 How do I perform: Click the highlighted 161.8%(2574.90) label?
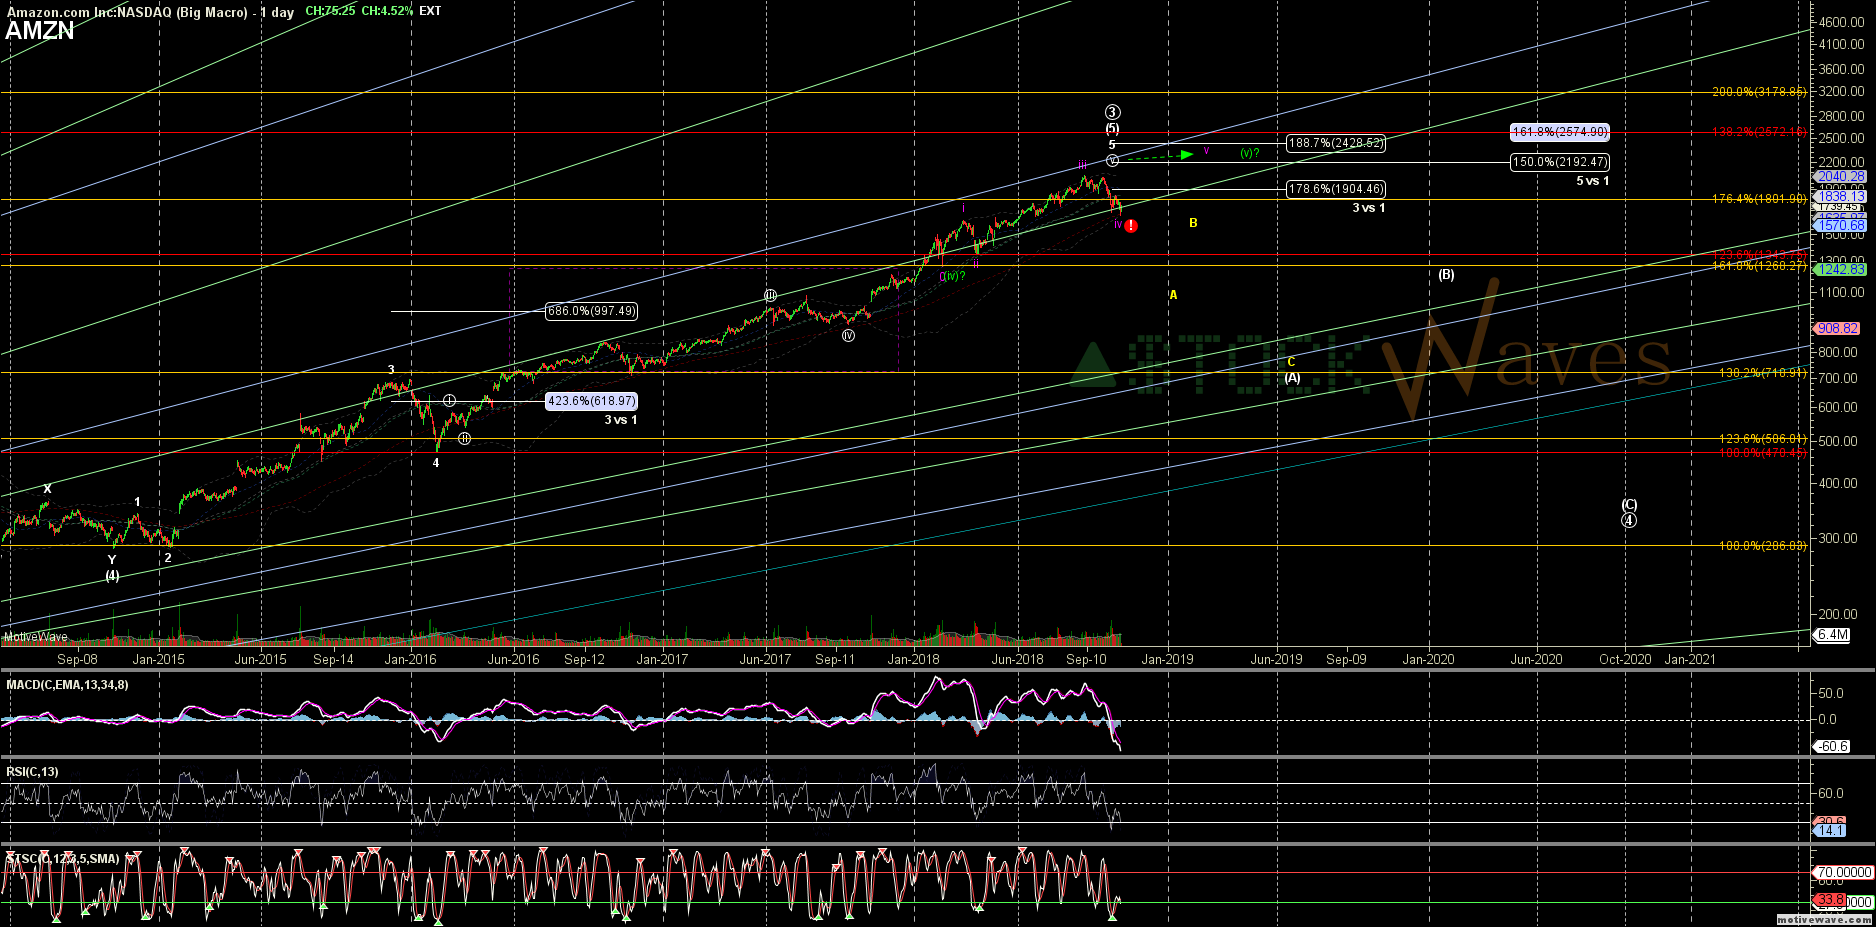click(1560, 132)
